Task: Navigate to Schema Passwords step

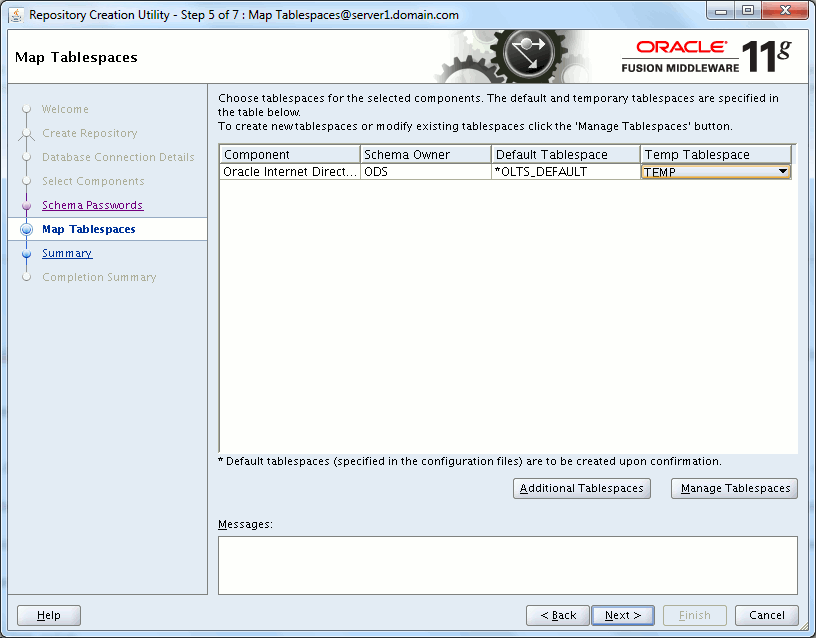Action: click(x=92, y=205)
